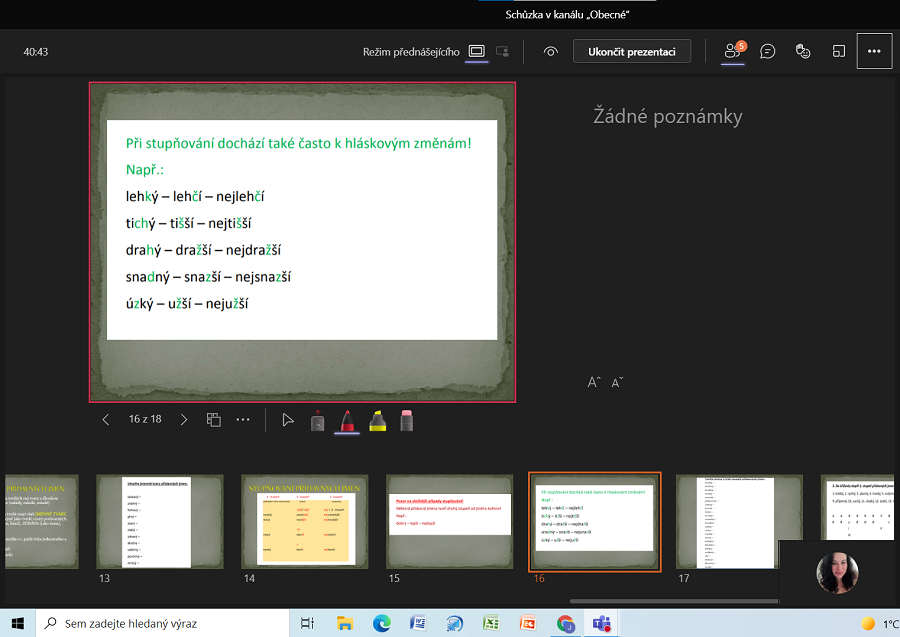The image size is (900, 637).
Task: Open Word from taskbar
Action: pos(418,623)
